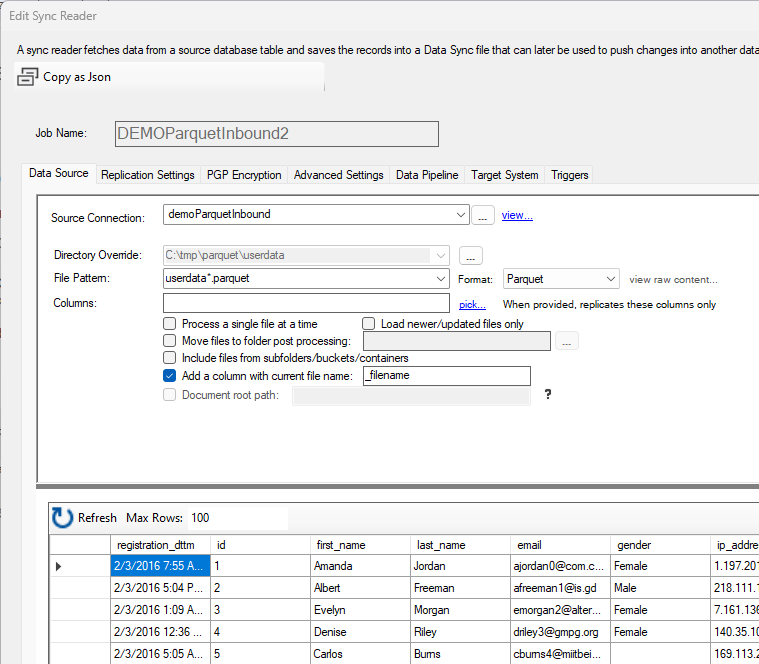Open the Data Pipeline tab
This screenshot has height=664, width=759.
[x=427, y=175]
